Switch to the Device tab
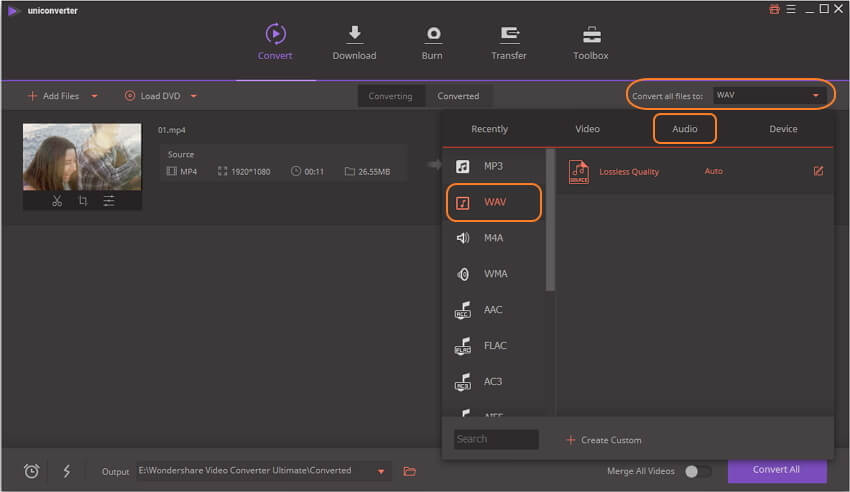 click(783, 129)
